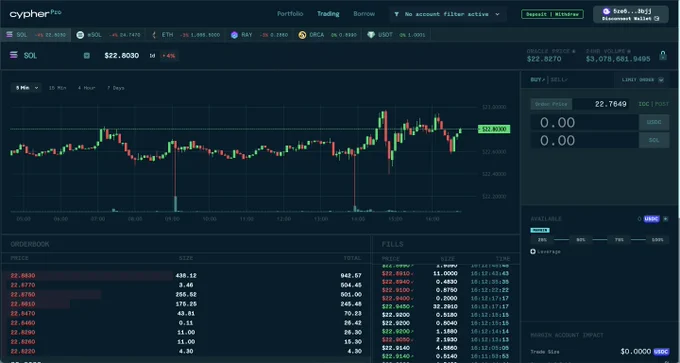Image resolution: width=680 pixels, height=363 pixels.
Task: Click fill row priced $22.9450
Action: [x=445, y=306]
